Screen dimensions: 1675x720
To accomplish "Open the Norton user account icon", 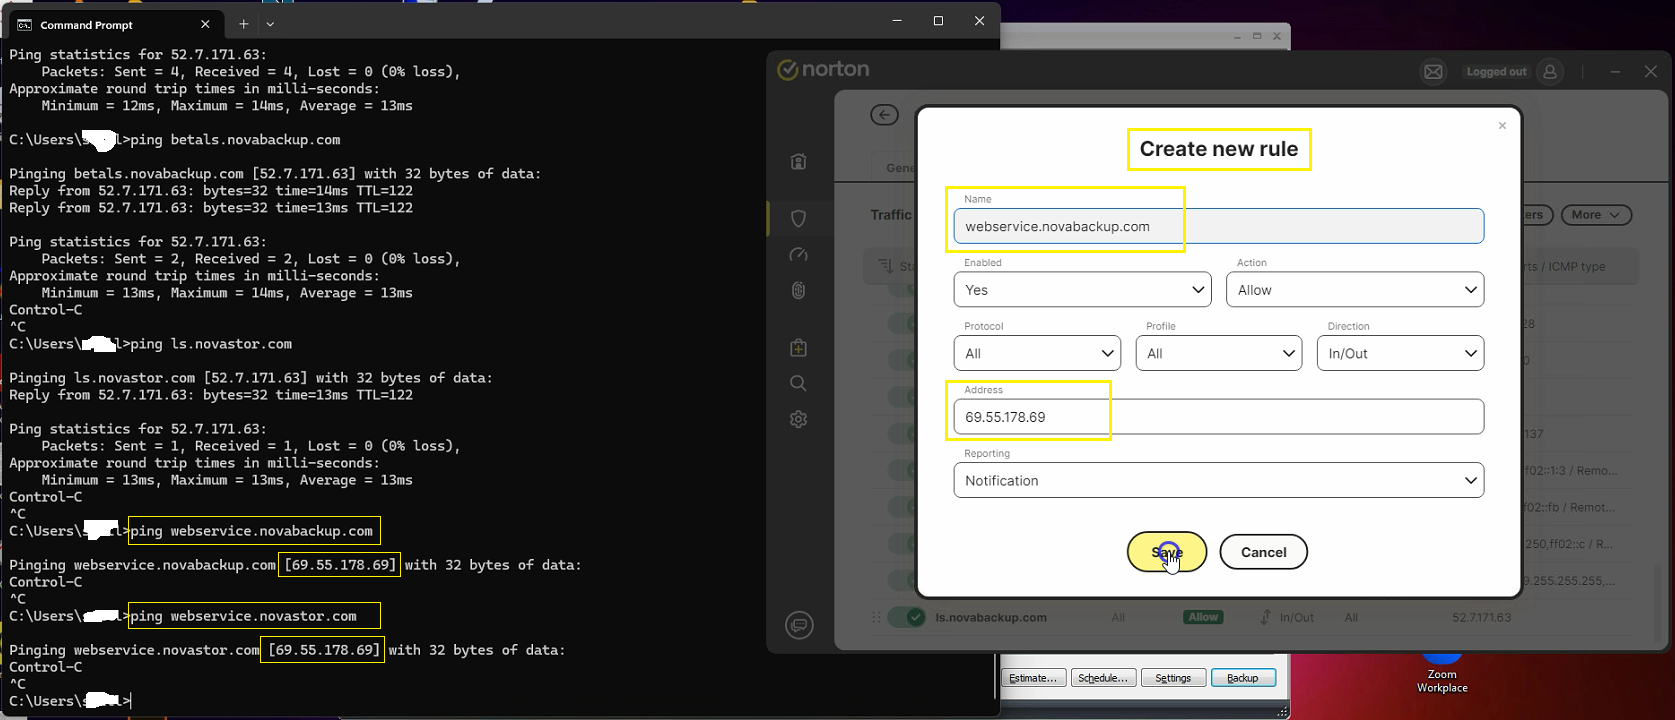I will coord(1550,72).
